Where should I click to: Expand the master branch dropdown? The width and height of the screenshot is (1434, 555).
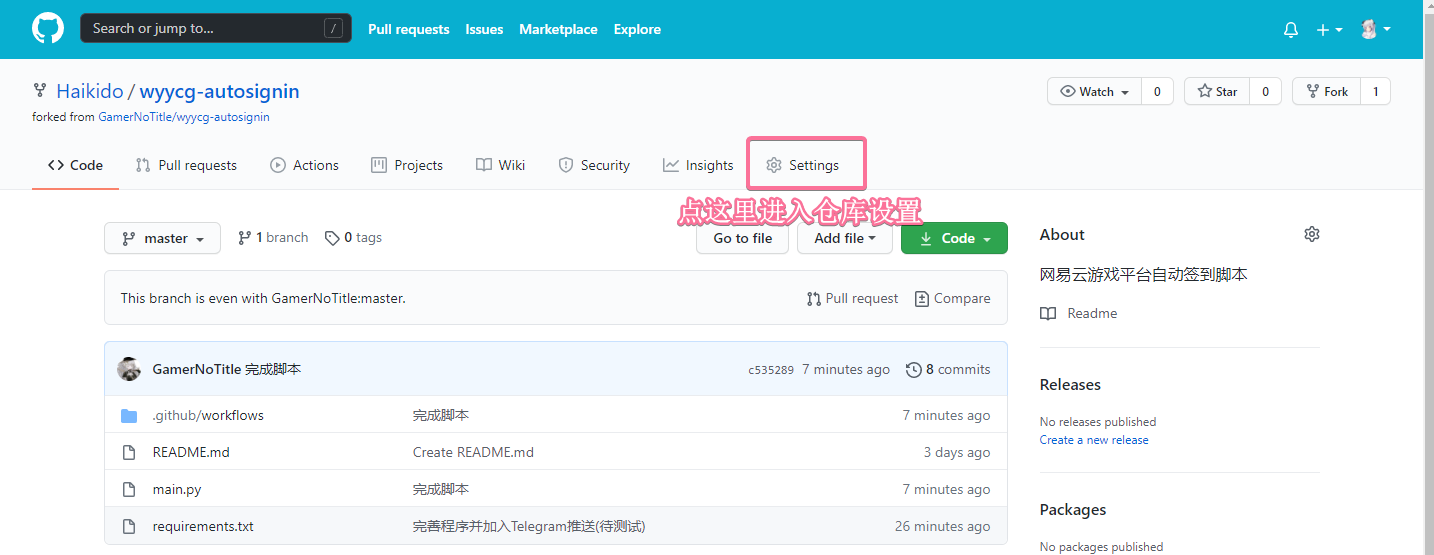click(x=162, y=238)
